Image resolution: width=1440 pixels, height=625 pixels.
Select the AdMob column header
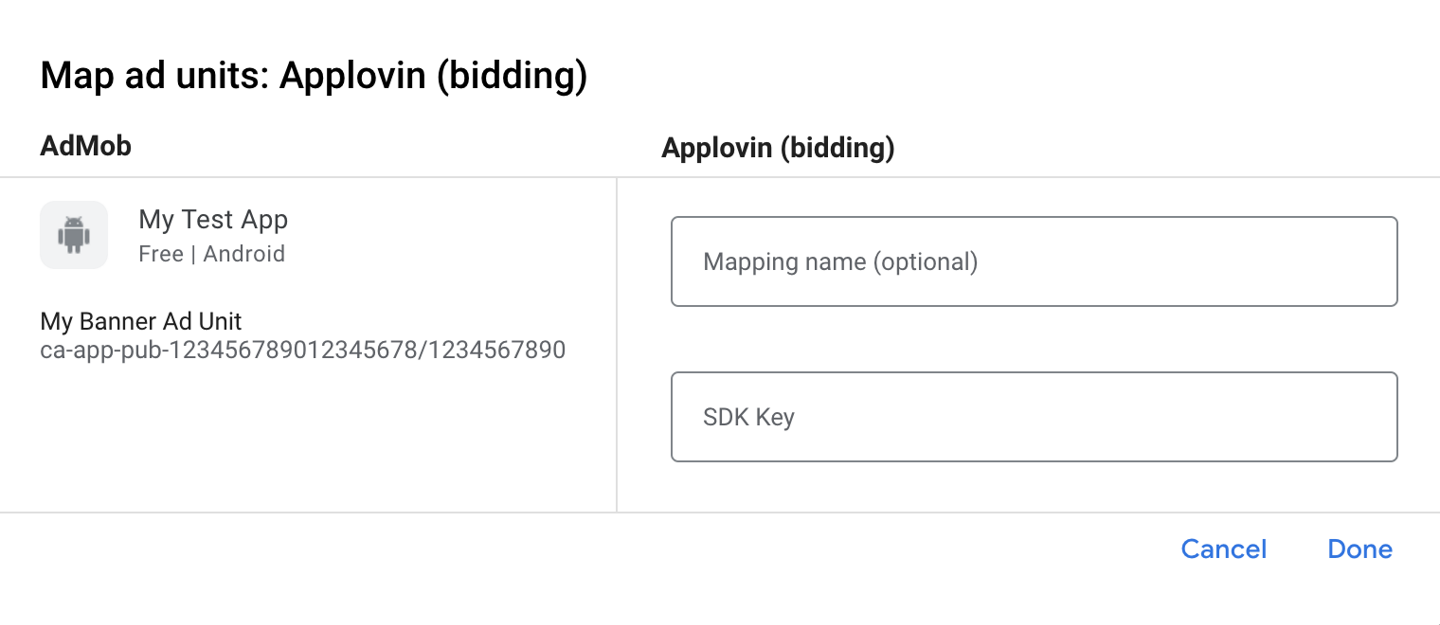click(x=84, y=146)
